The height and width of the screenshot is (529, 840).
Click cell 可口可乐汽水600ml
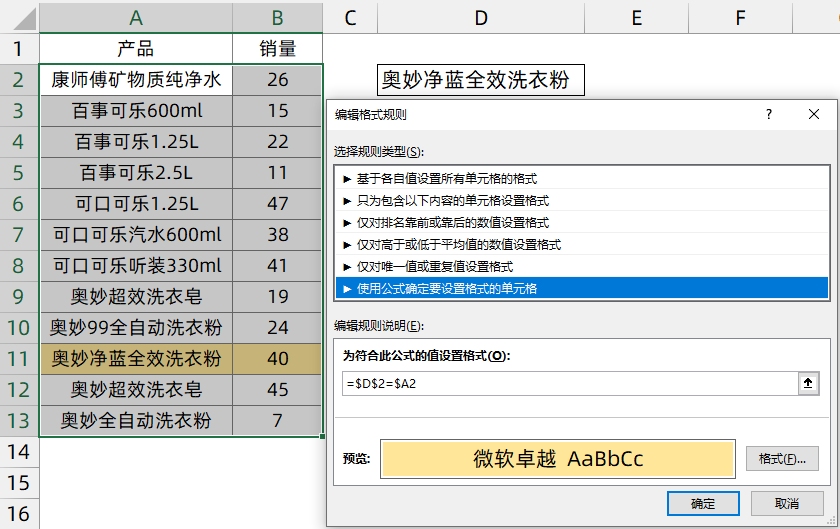pos(136,235)
